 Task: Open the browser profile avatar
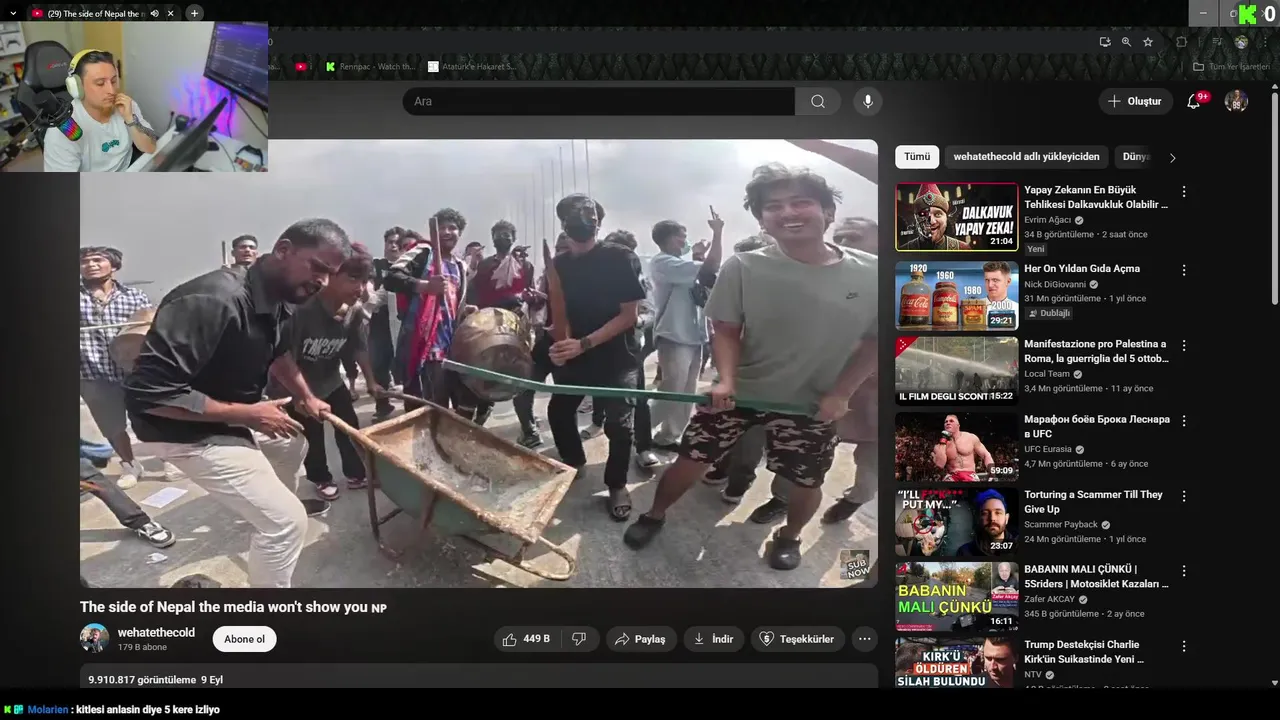tap(1241, 42)
